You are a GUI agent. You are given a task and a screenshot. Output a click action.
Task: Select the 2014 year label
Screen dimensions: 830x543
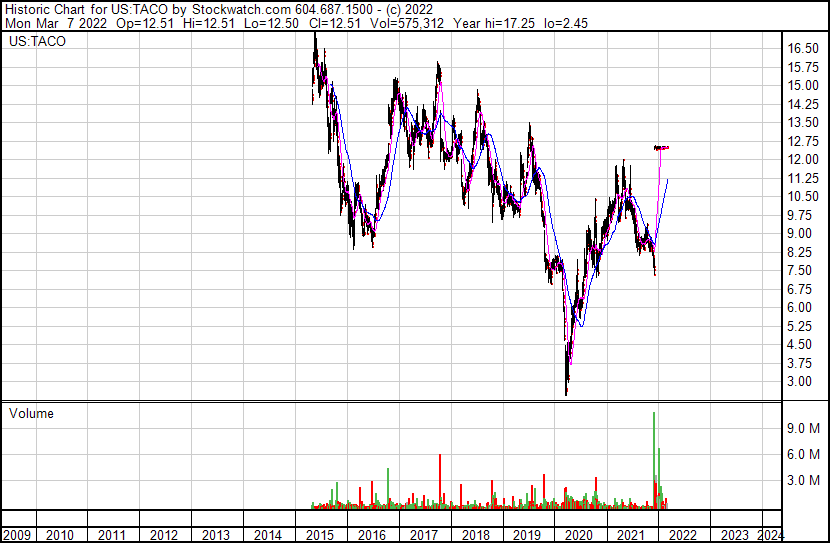(267, 535)
